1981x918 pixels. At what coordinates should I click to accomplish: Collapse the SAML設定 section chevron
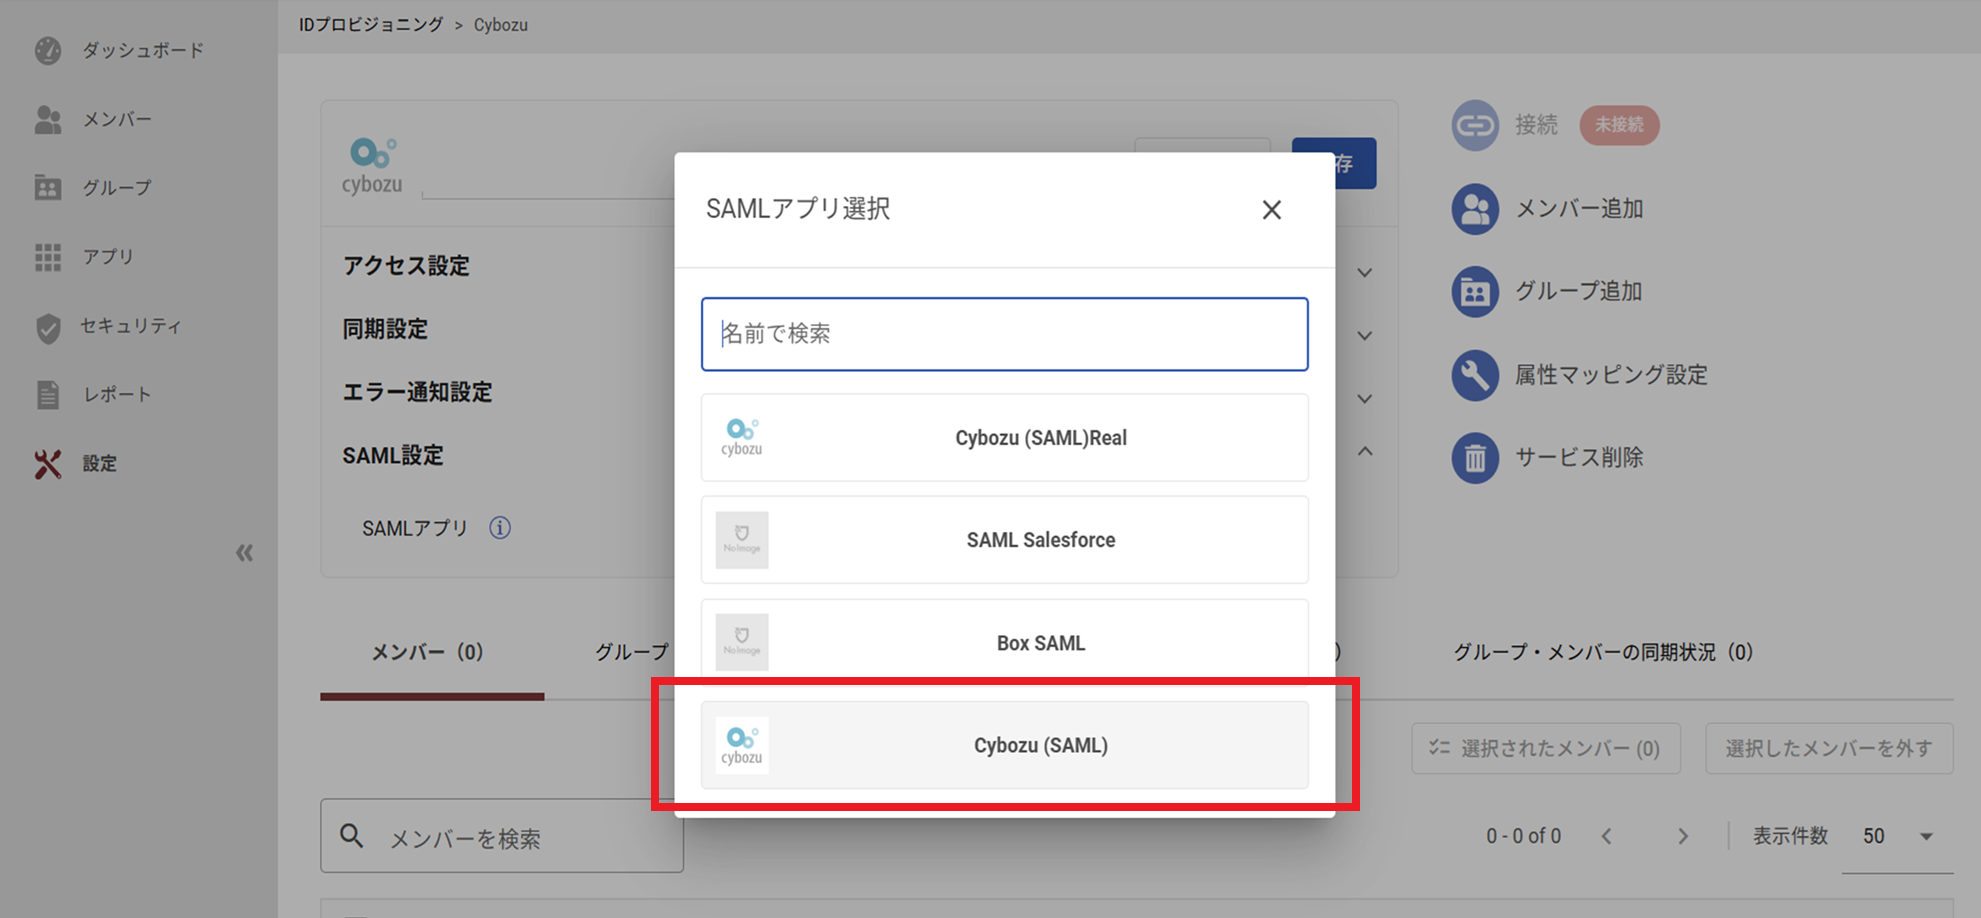pos(1364,451)
